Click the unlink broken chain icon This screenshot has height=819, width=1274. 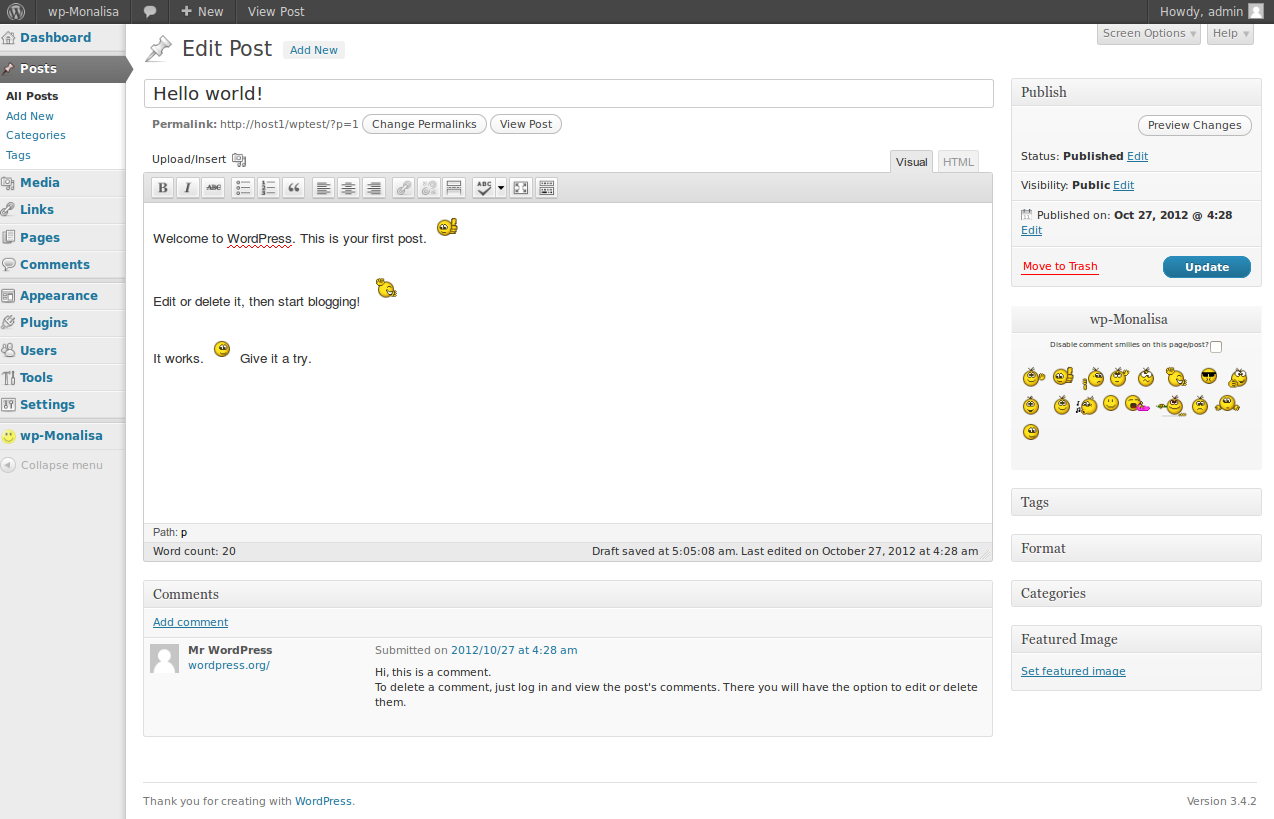pos(428,188)
